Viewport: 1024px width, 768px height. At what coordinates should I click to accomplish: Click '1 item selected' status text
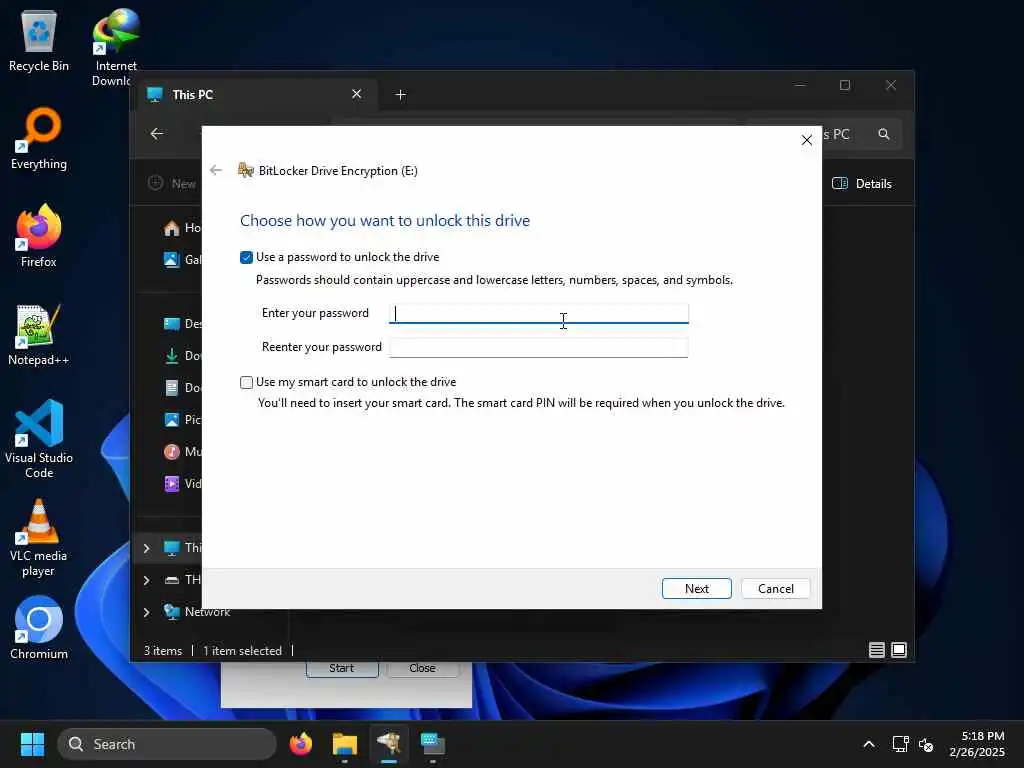[x=242, y=650]
